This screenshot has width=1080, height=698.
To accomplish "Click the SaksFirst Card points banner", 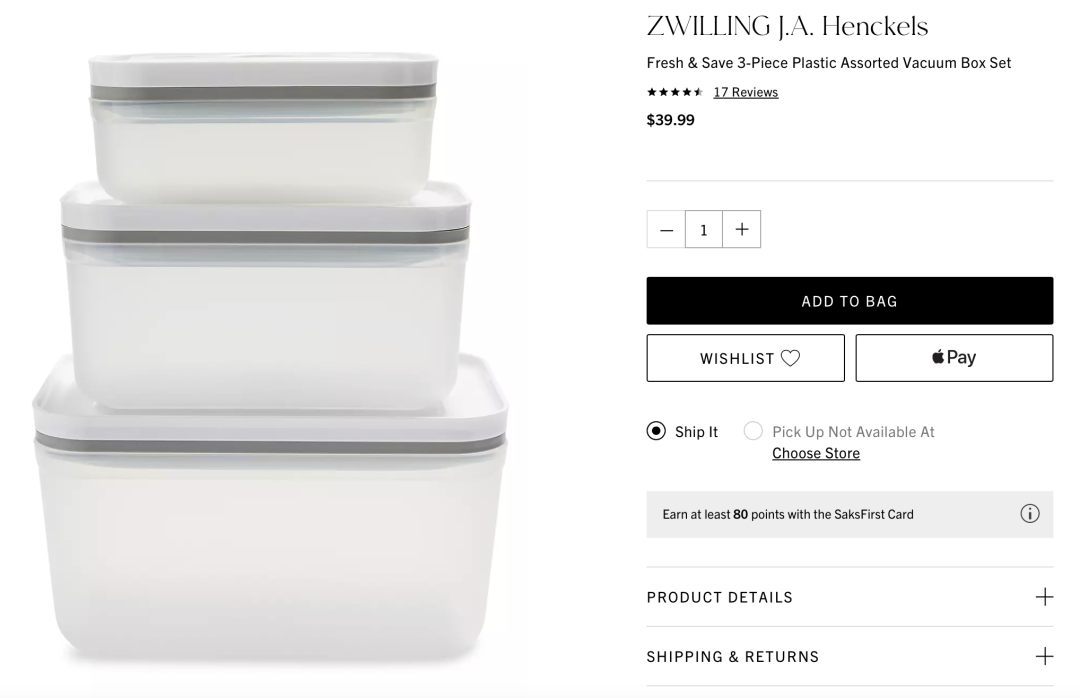I will click(850, 514).
